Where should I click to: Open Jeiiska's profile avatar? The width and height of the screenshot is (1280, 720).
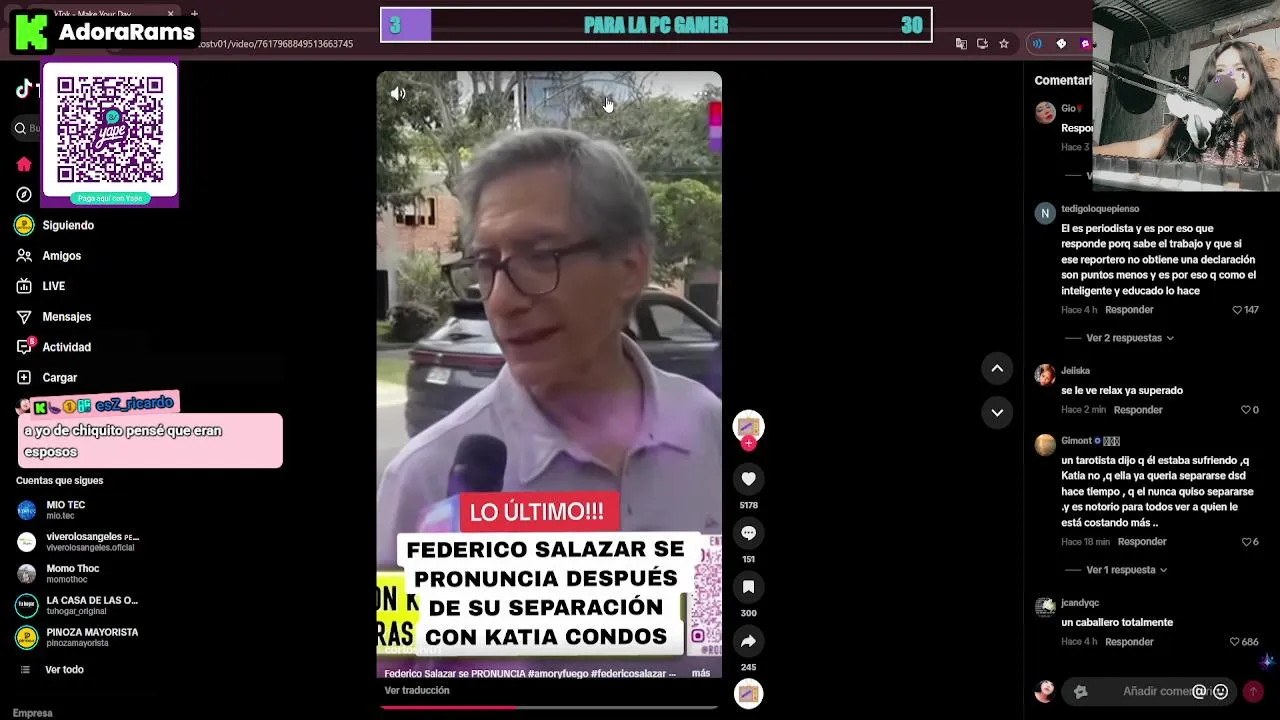tap(1045, 375)
